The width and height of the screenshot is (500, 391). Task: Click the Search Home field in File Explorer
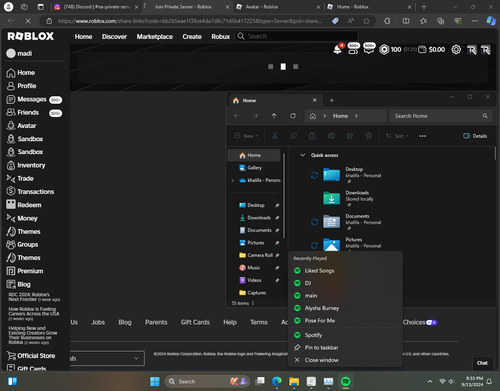click(x=441, y=116)
